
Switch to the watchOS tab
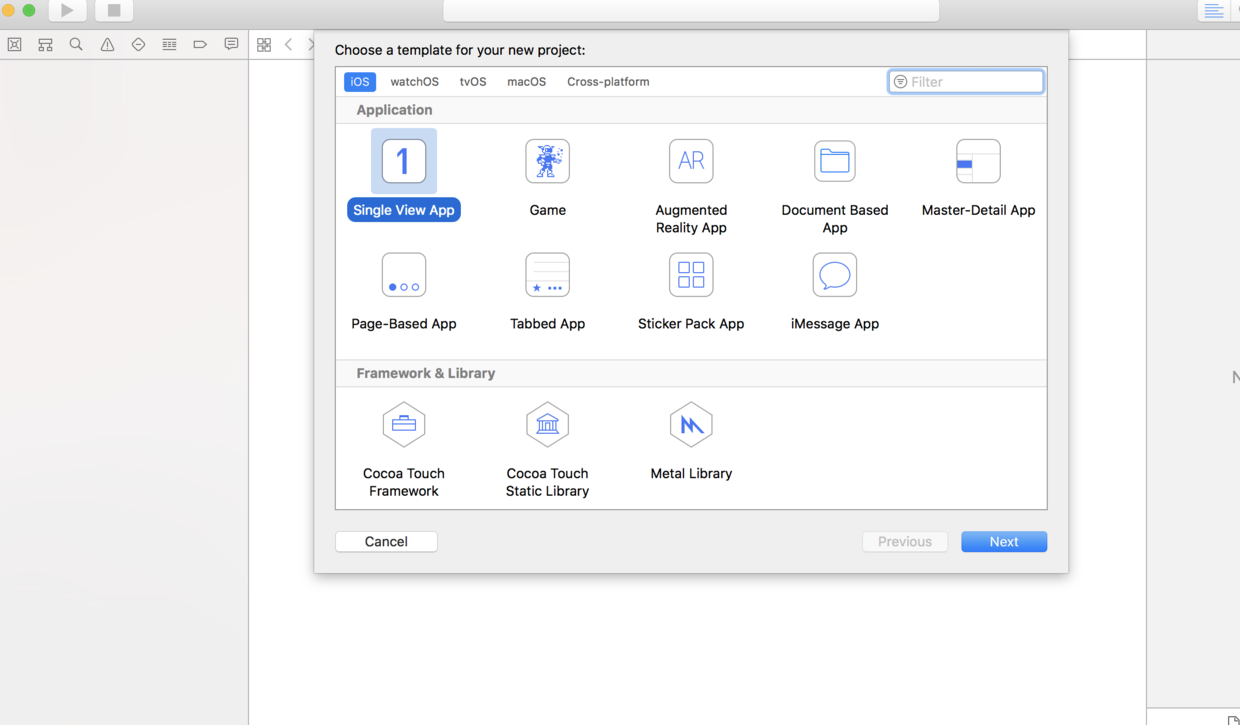tap(414, 82)
